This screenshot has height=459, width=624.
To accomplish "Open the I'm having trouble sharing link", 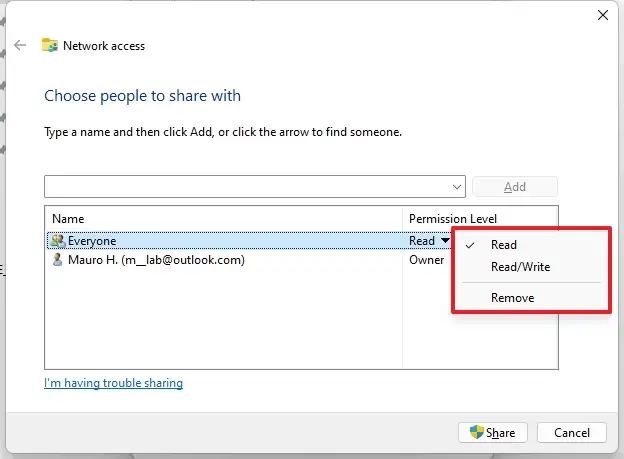I will point(113,383).
